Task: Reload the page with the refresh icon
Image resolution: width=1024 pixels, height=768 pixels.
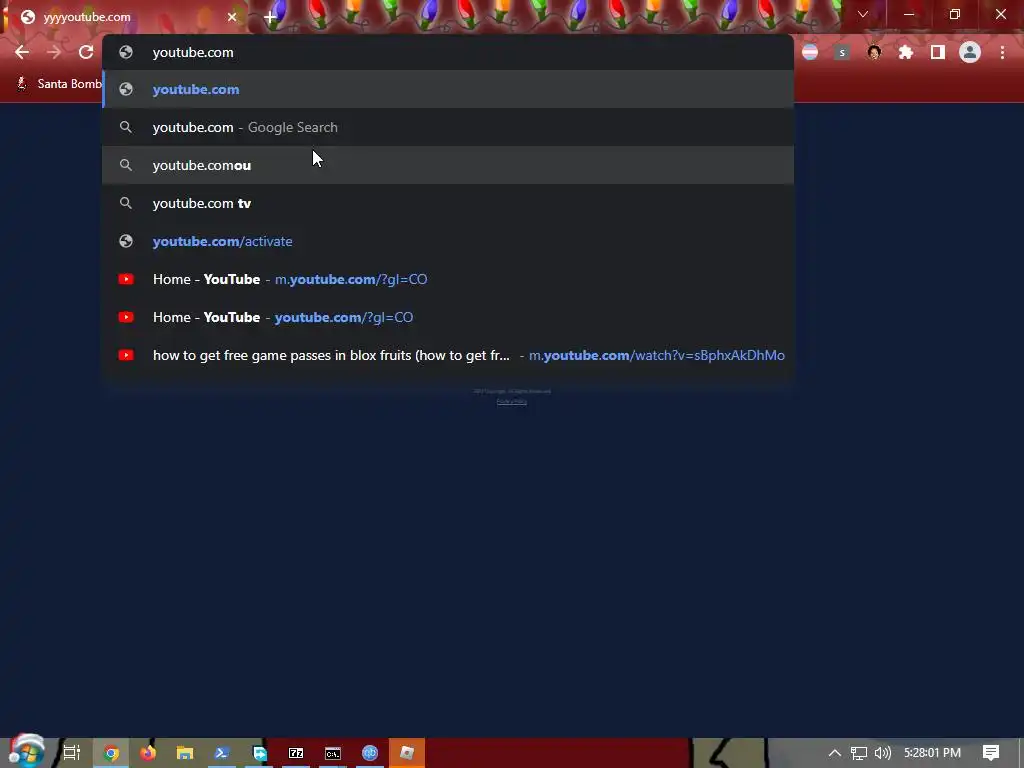Action: click(86, 52)
